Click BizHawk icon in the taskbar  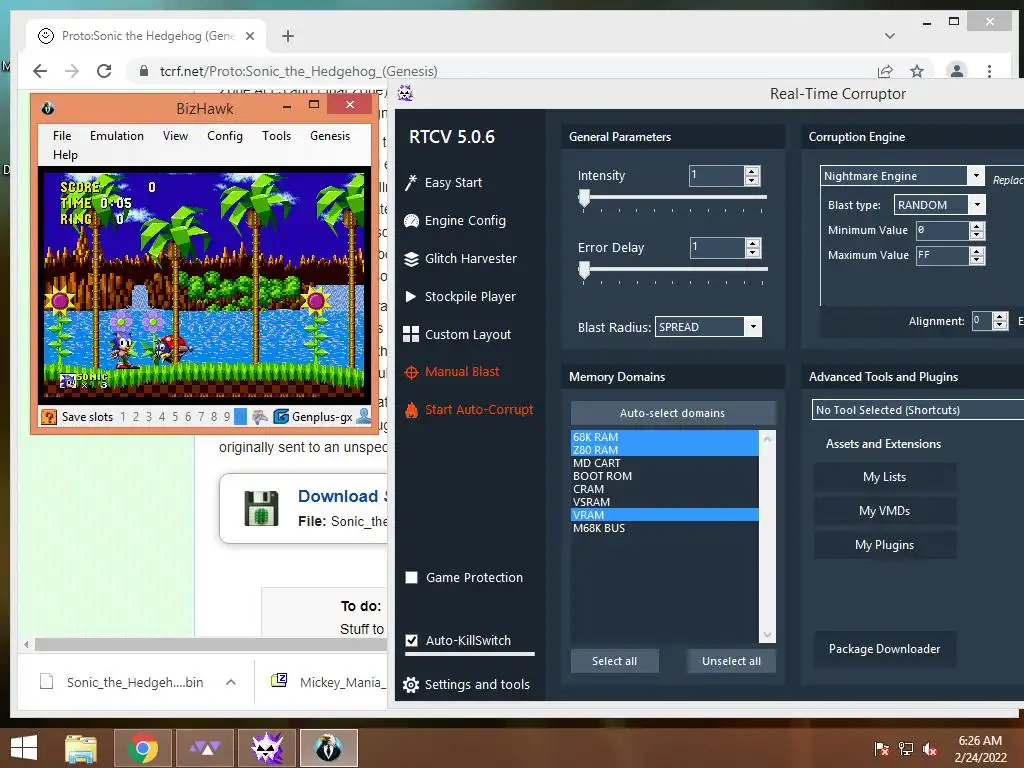(328, 748)
